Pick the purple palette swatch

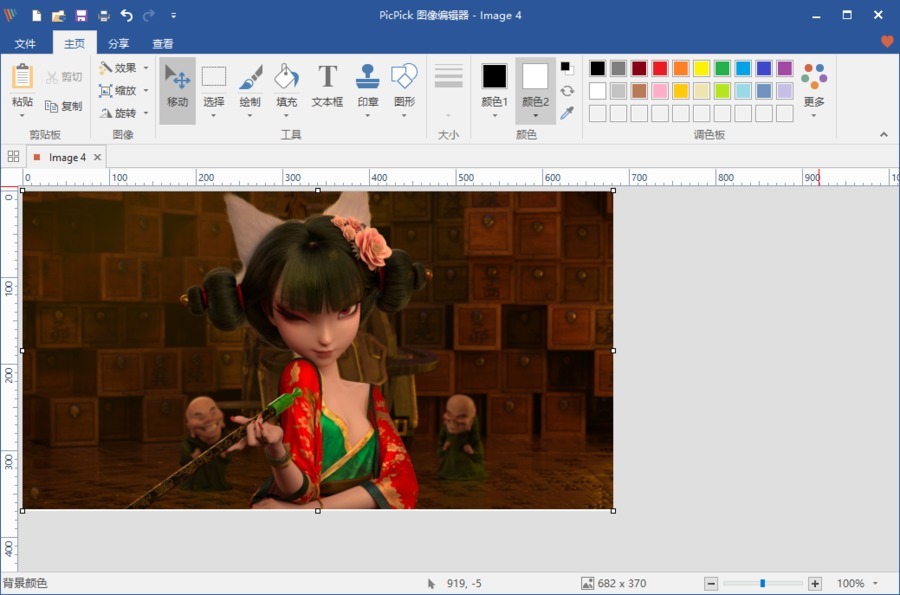pyautogui.click(x=785, y=68)
